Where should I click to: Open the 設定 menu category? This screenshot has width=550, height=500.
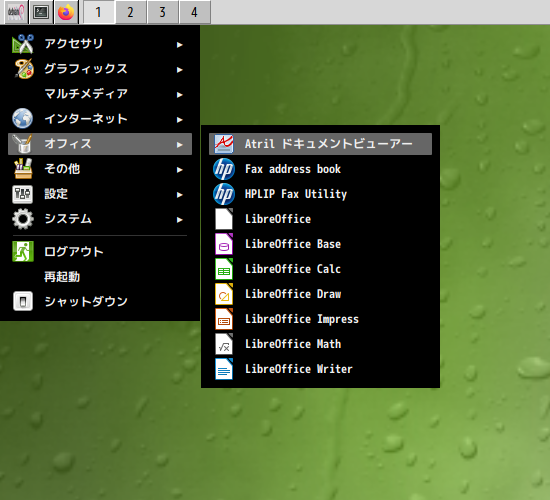point(100,194)
